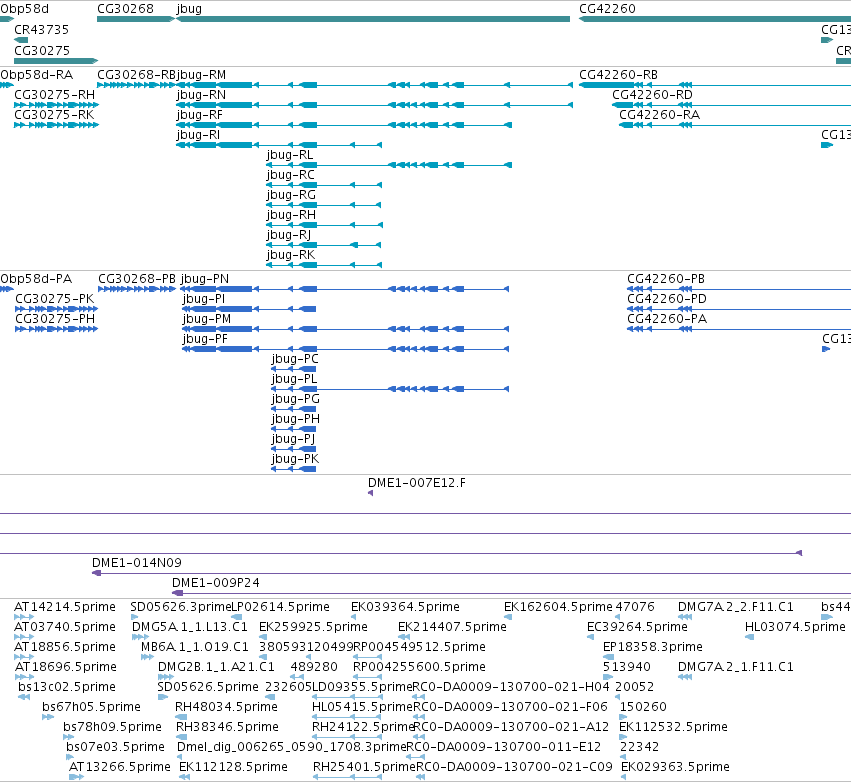
Task: Select the jbug-PG protein label
Action: [x=295, y=399]
